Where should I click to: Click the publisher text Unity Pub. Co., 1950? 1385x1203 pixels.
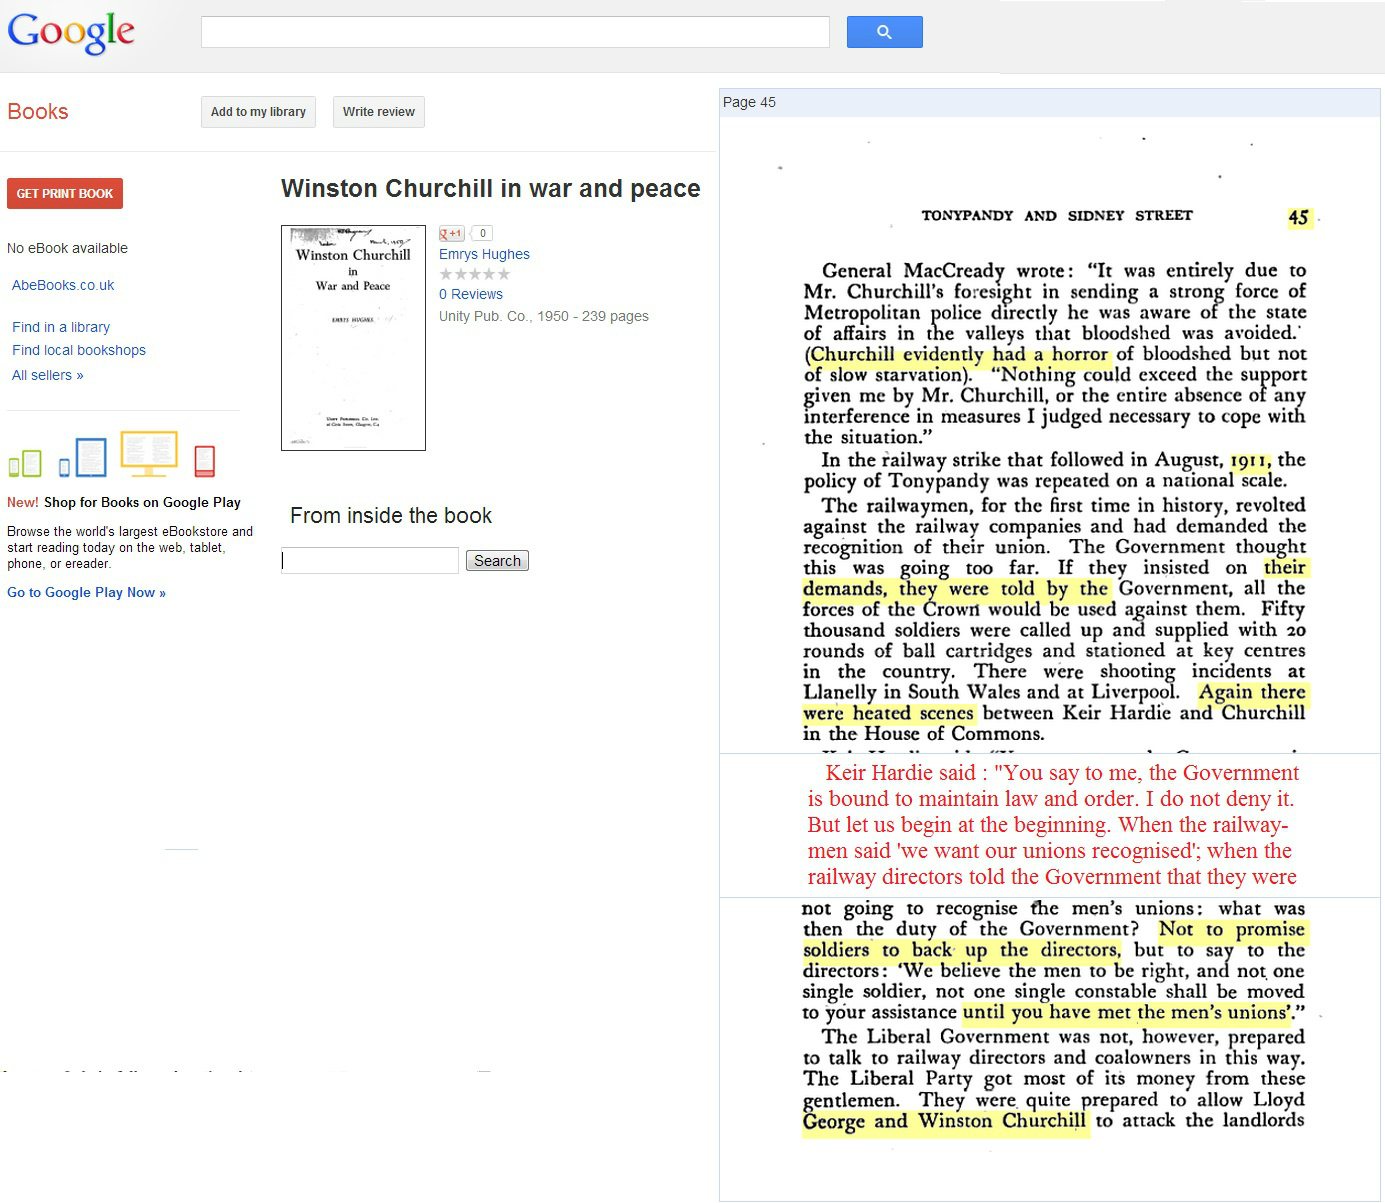504,316
